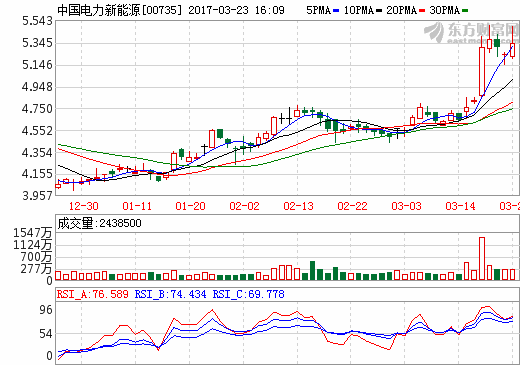The height and width of the screenshot is (365, 520).
Task: Click the 5.543 price axis label
Action: pyautogui.click(x=37, y=21)
